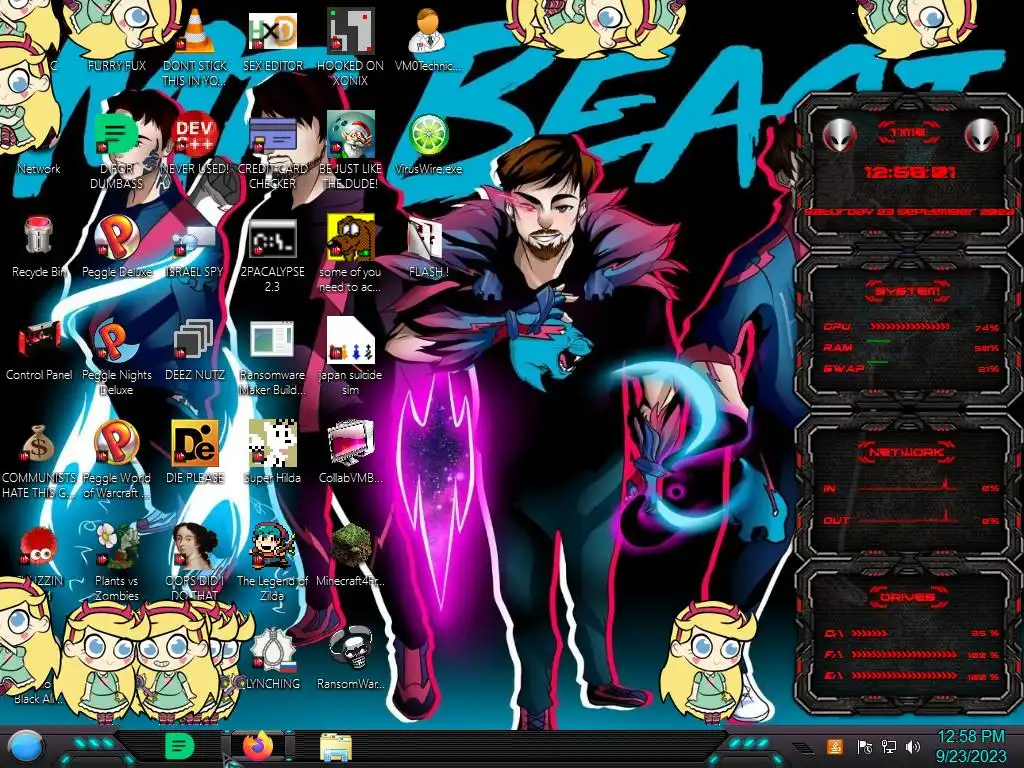Click the Start orb on the taskbar
1024x768 pixels.
[26, 747]
